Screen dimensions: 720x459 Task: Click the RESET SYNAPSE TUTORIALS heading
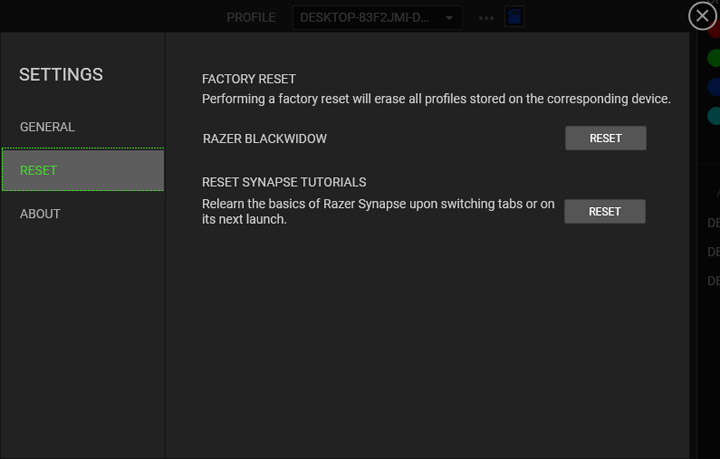pyautogui.click(x=284, y=182)
